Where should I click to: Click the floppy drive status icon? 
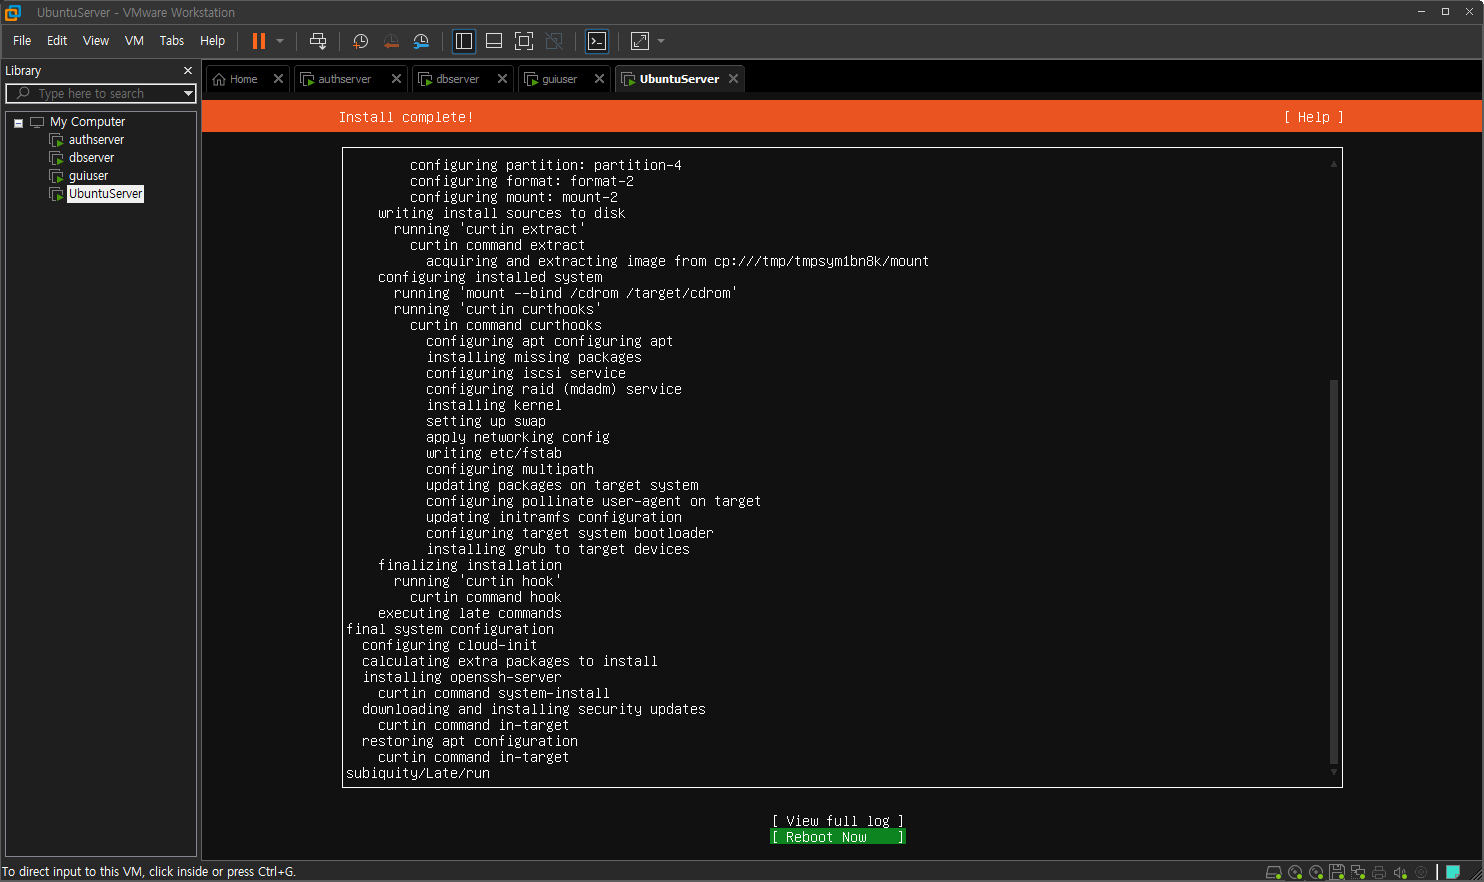click(x=1337, y=872)
